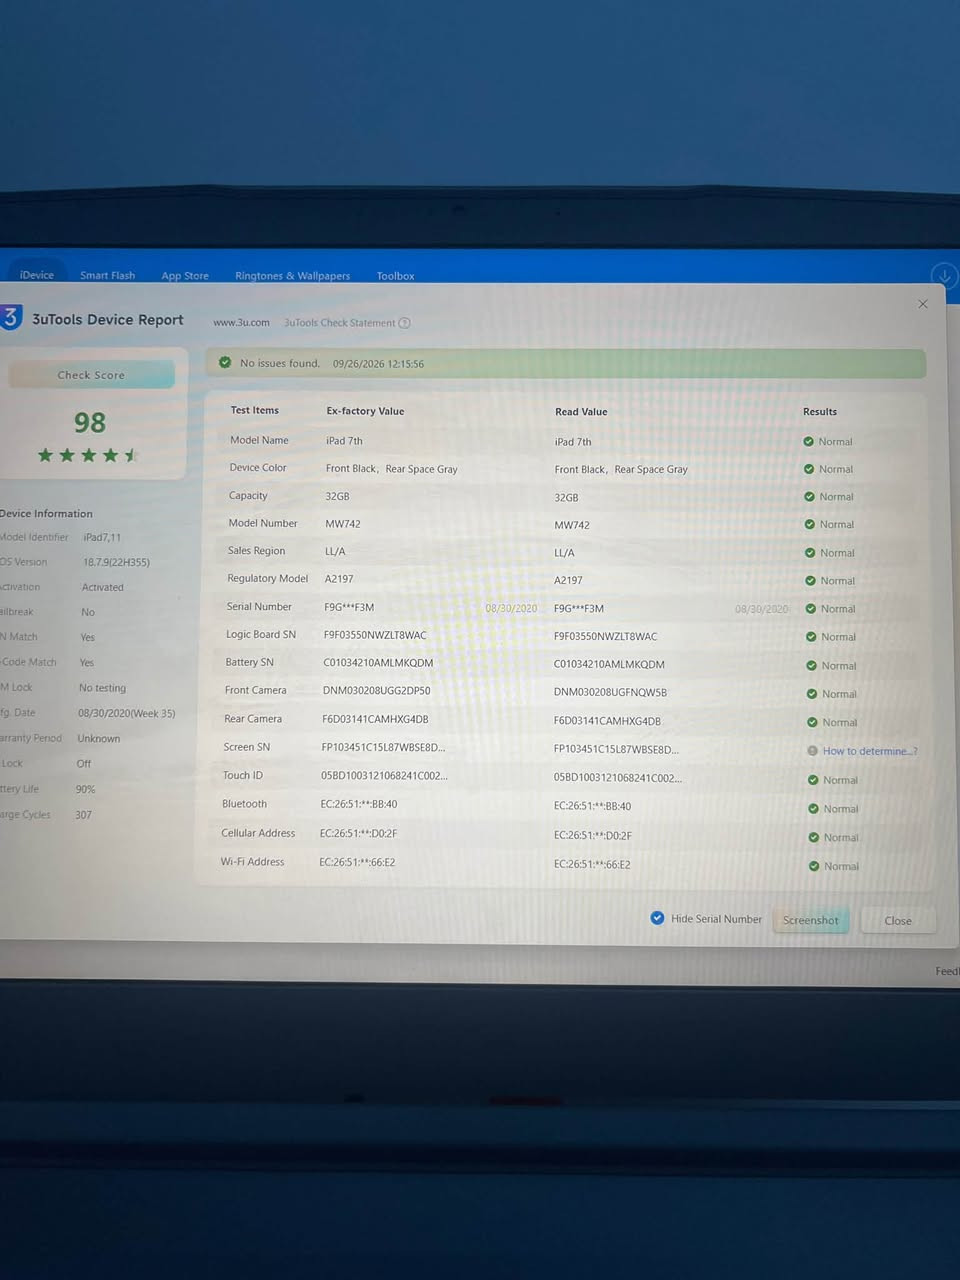Click the Model Number ex-factory value MW742
960x1280 pixels.
[343, 524]
